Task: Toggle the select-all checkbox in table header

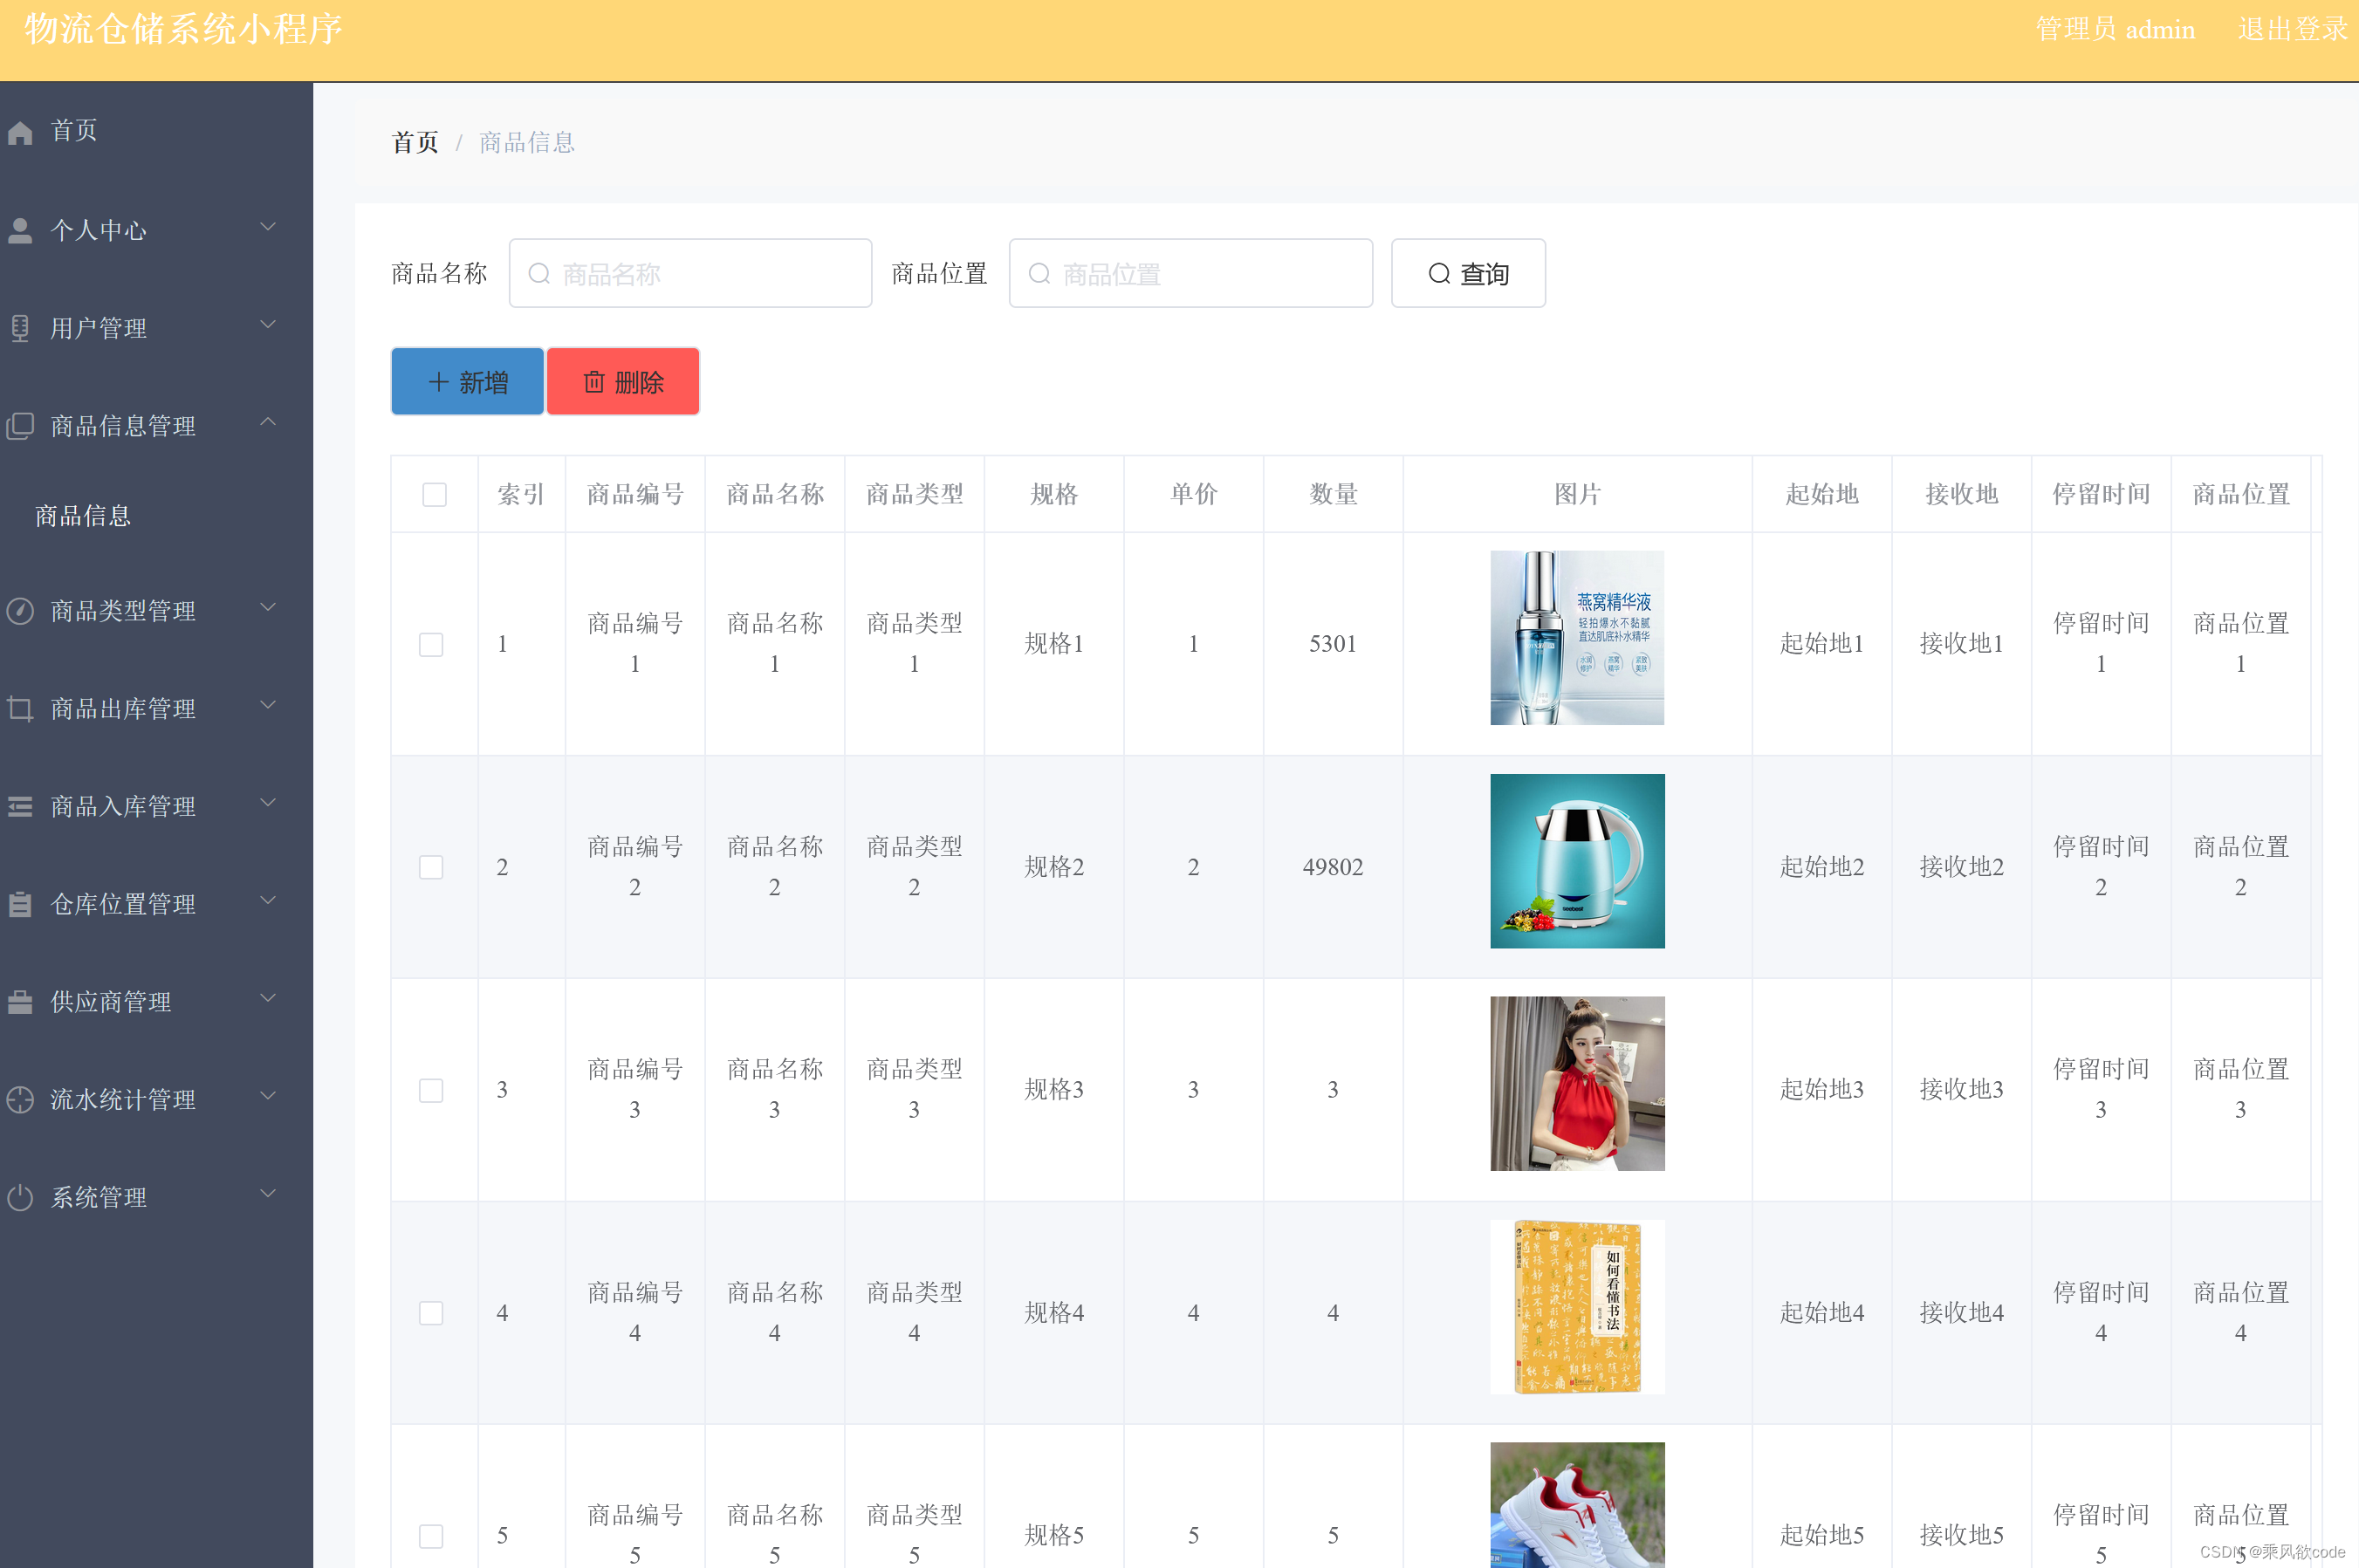Action: pyautogui.click(x=434, y=494)
